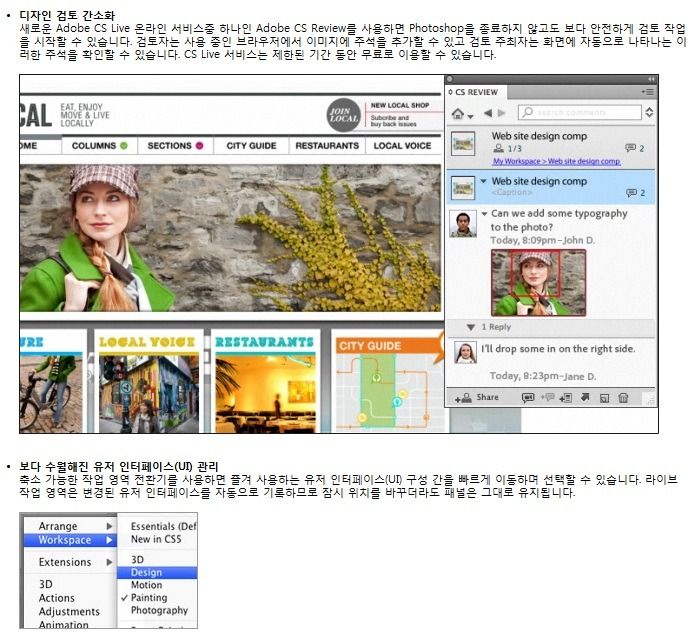Click the faded reply-to-comment bubble icon
The width and height of the screenshot is (696, 643).
coord(547,397)
